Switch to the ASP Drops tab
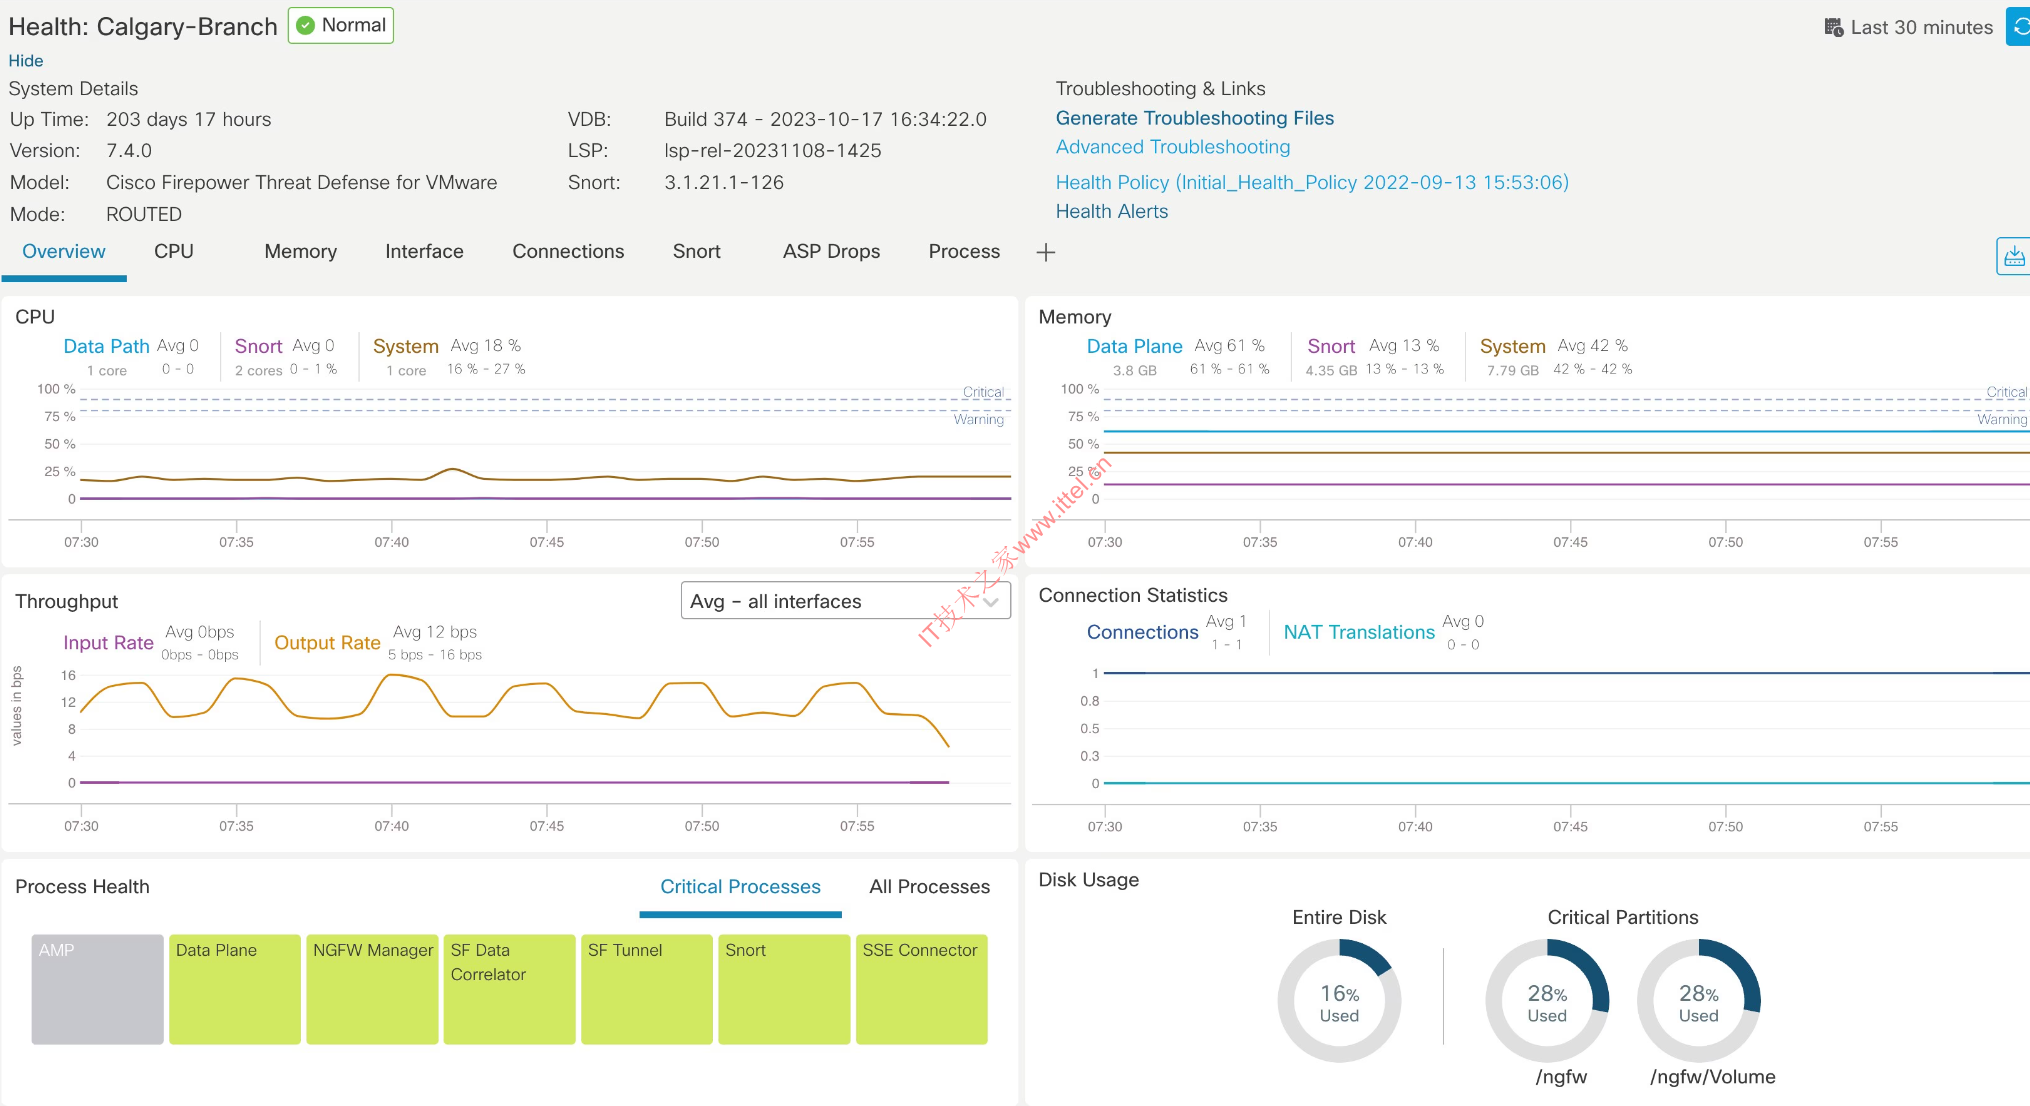The height and width of the screenshot is (1106, 2030). tap(830, 252)
